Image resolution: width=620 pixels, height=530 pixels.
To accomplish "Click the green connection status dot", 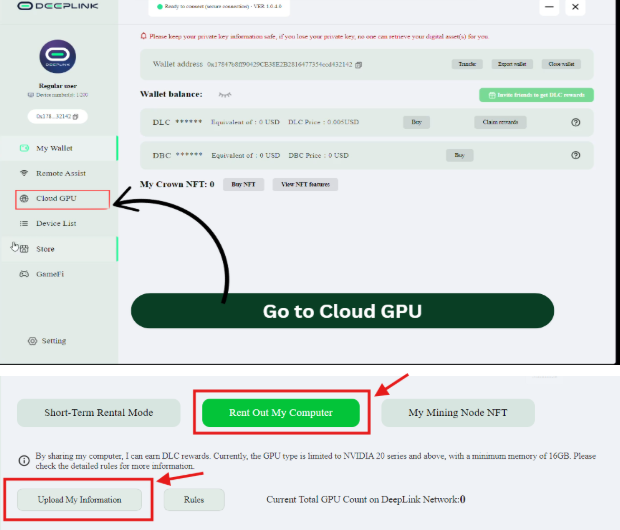I will (x=160, y=7).
